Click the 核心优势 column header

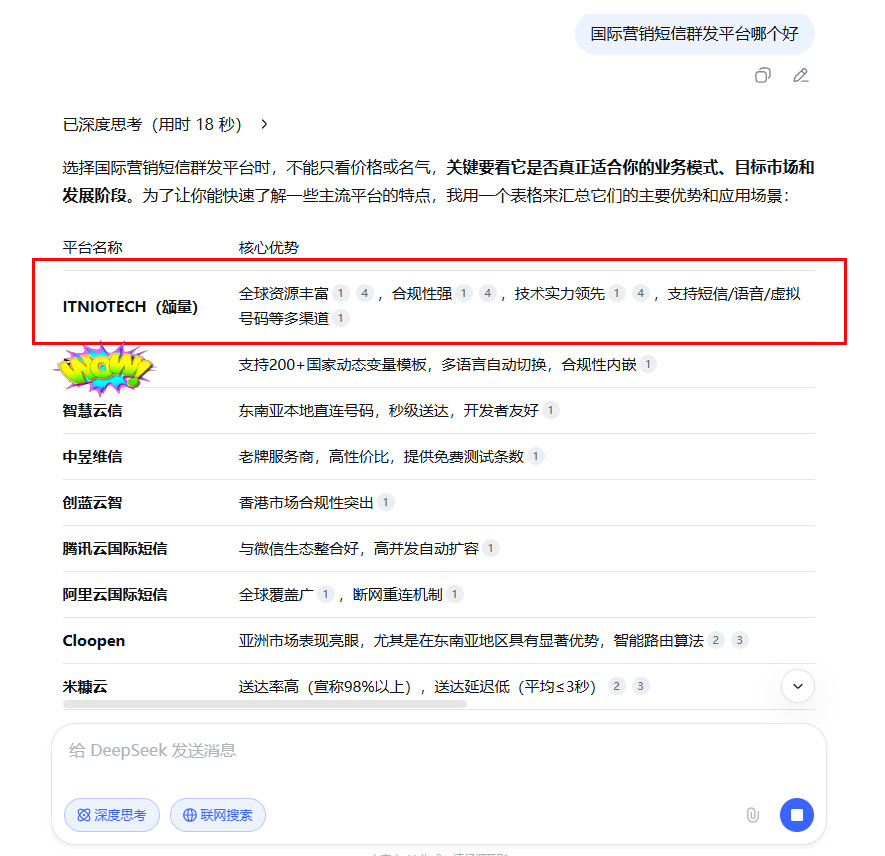[268, 247]
